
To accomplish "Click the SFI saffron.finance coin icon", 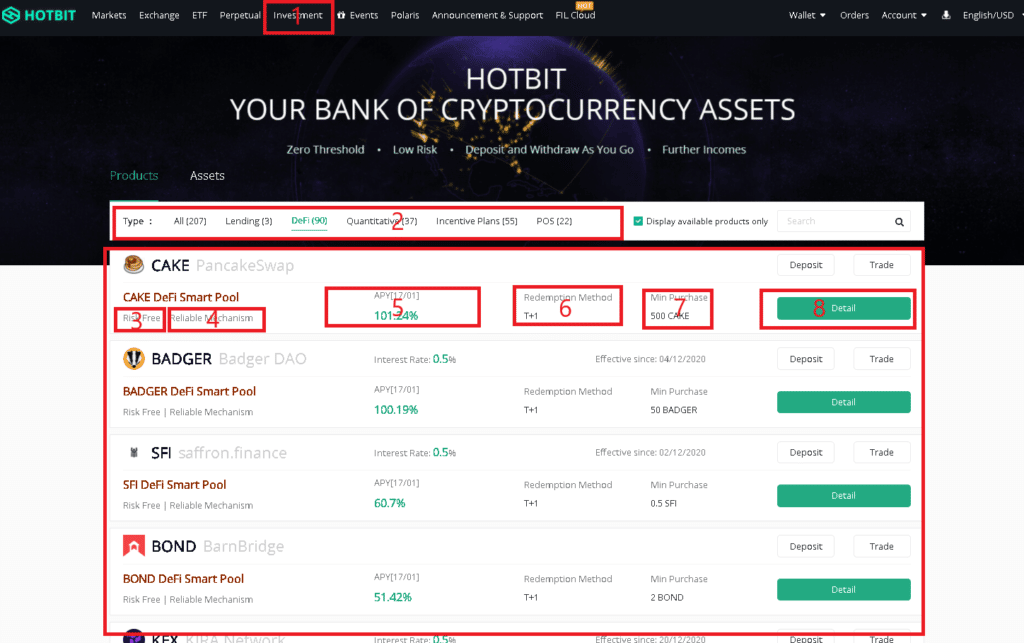I will [x=134, y=452].
